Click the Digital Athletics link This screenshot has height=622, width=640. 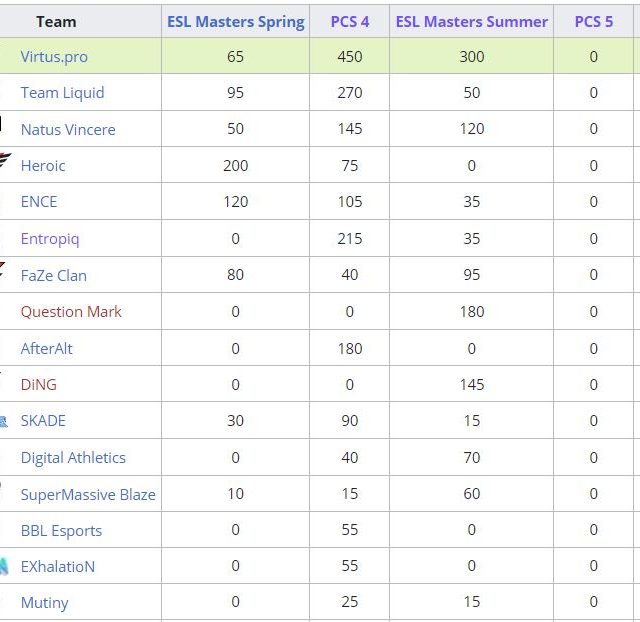coord(73,457)
